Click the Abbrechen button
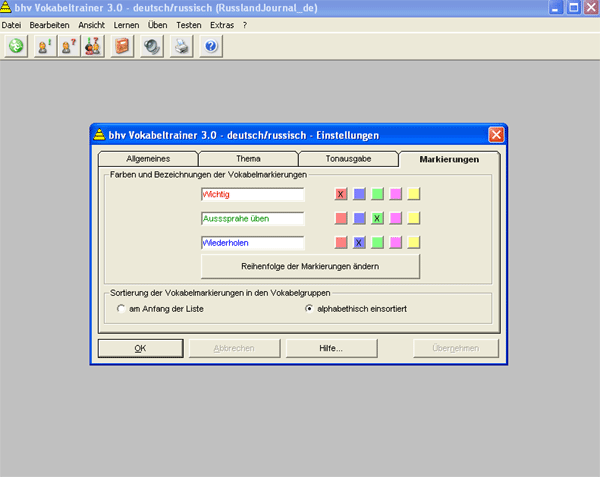The height and width of the screenshot is (477, 600). 234,348
